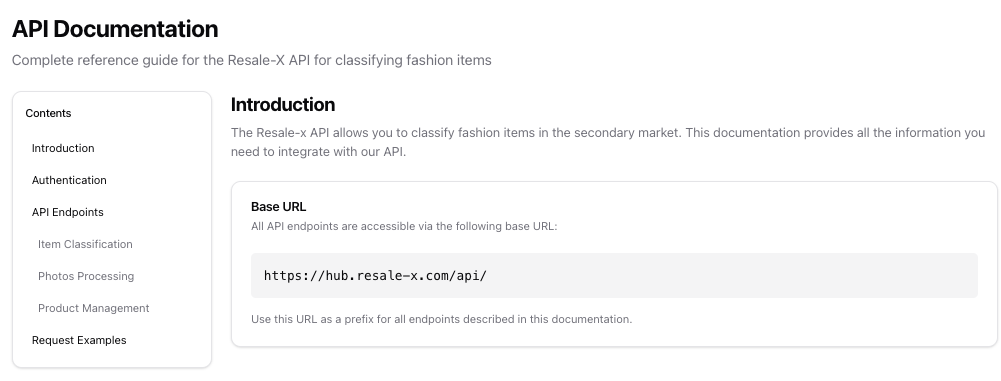The width and height of the screenshot is (1001, 381).
Task: Open the Item Classification subsection link
Action: pyautogui.click(x=85, y=244)
